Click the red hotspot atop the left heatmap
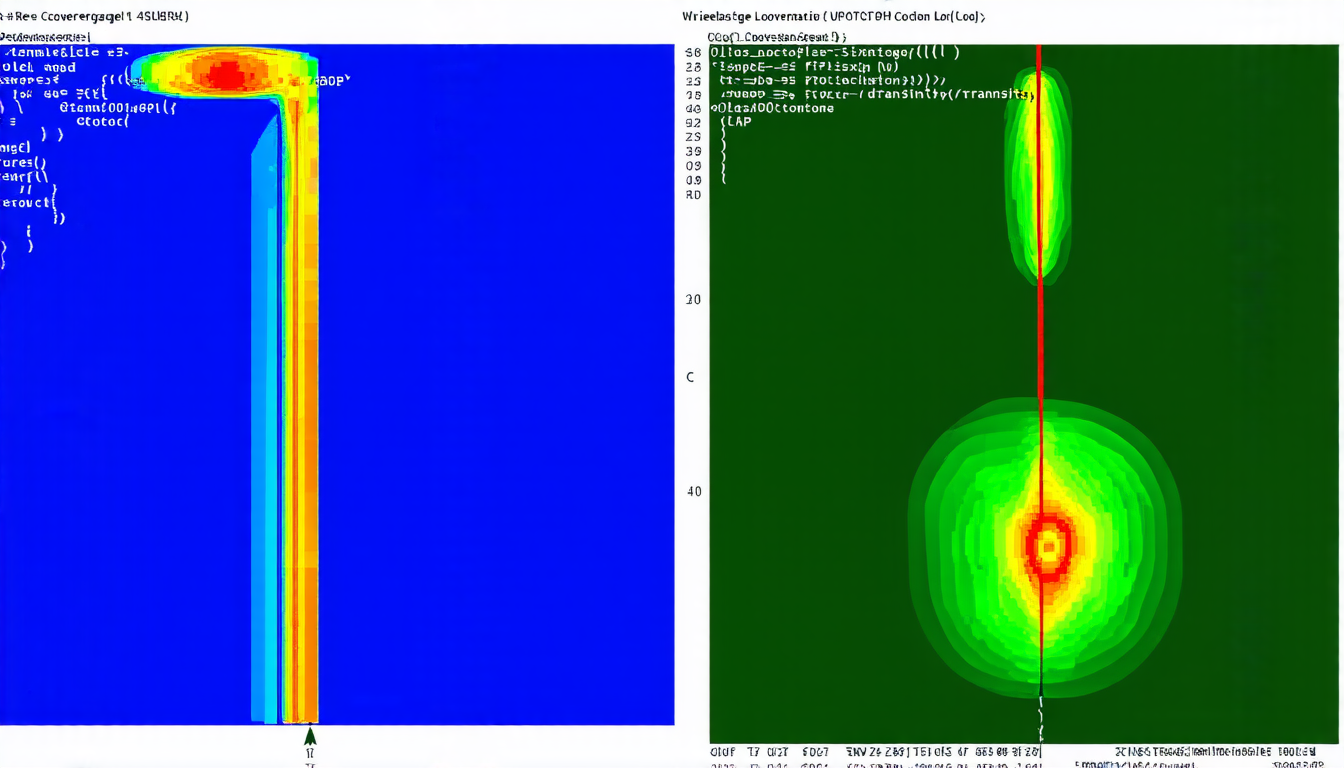The image size is (1344, 768). (228, 74)
